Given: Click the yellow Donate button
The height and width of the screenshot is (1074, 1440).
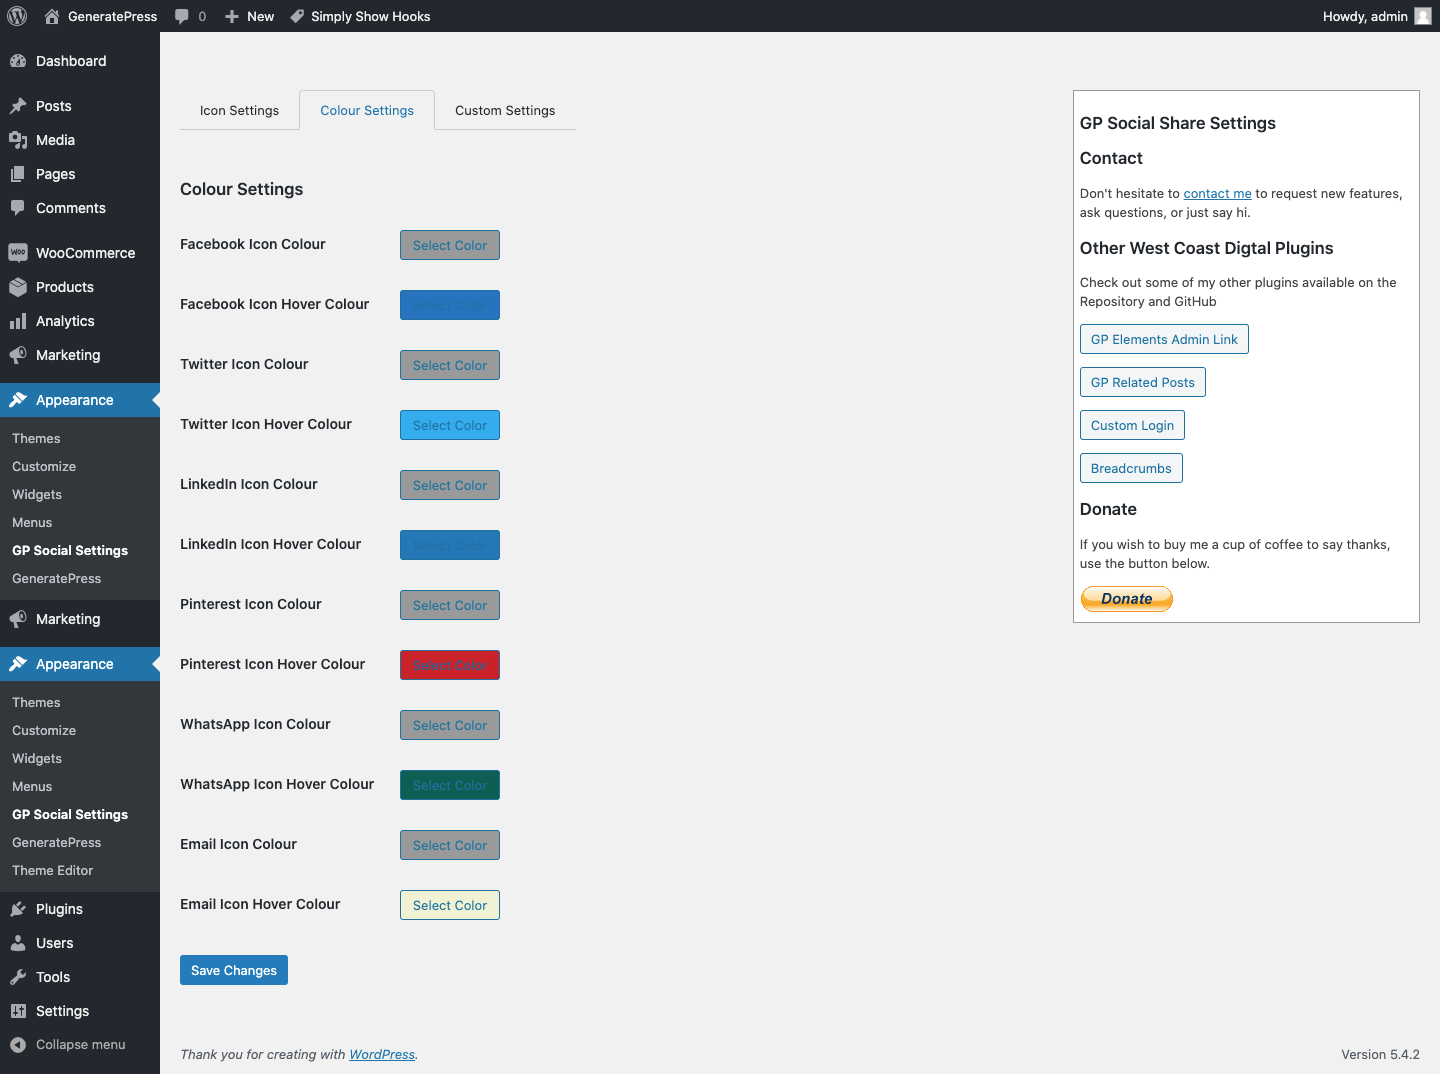Looking at the screenshot, I should coord(1127,599).
